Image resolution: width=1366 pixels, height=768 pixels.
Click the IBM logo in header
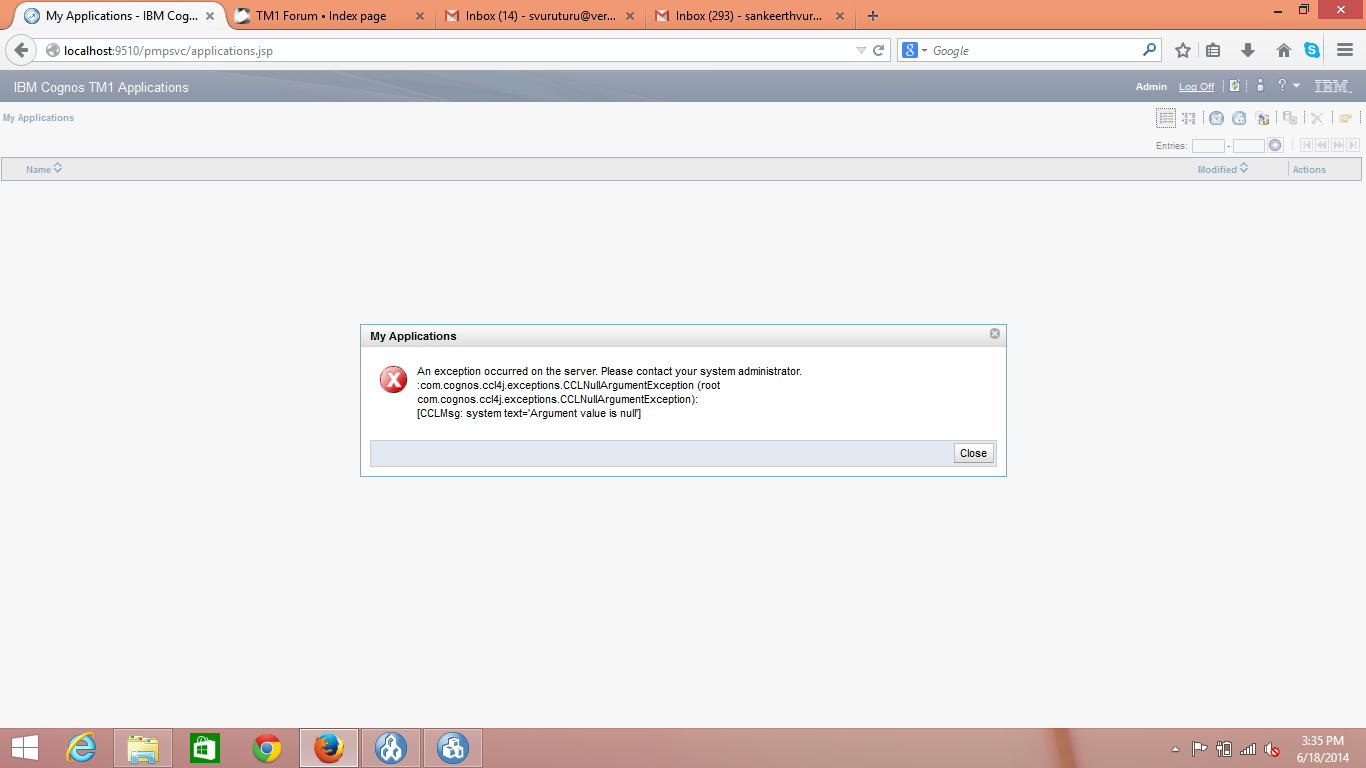(1332, 87)
